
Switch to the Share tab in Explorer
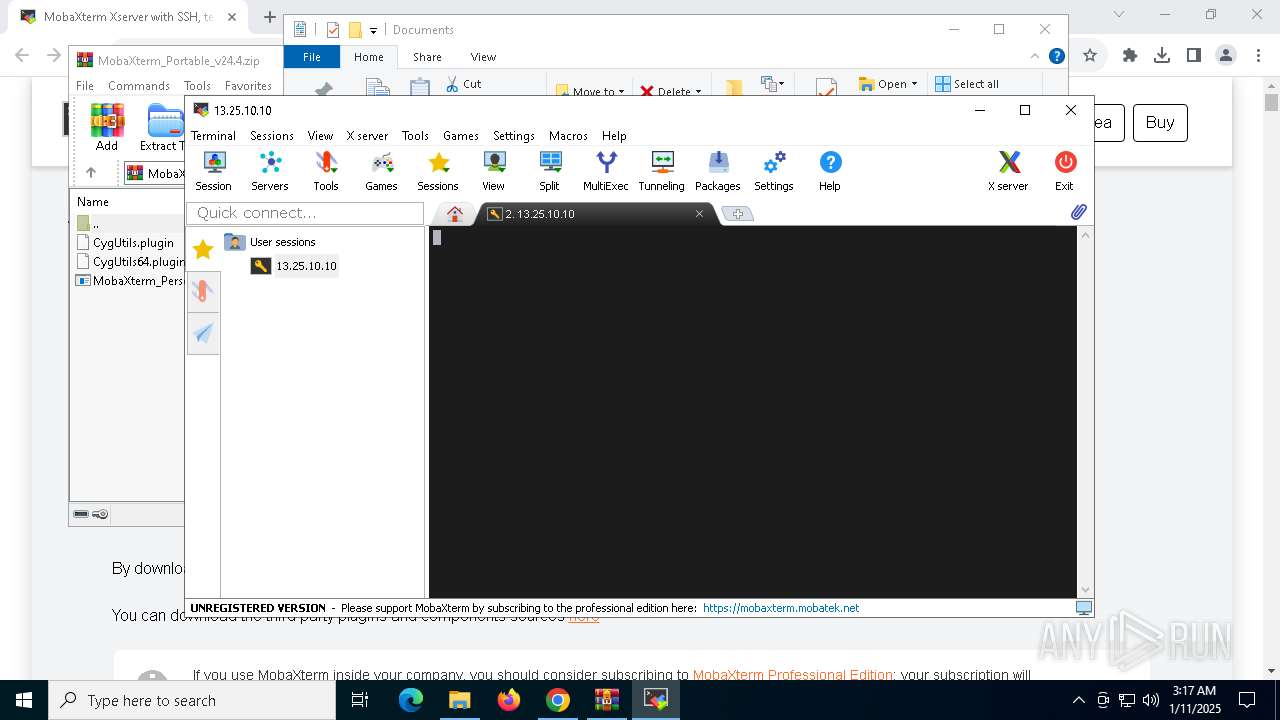click(x=427, y=57)
